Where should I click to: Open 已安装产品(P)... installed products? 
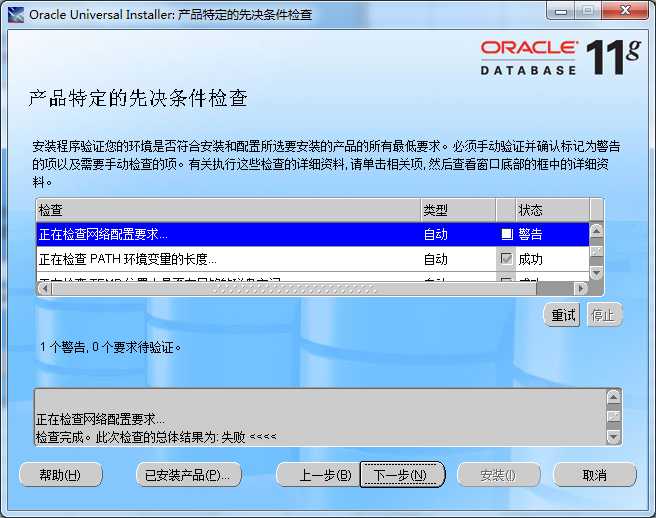(188, 475)
